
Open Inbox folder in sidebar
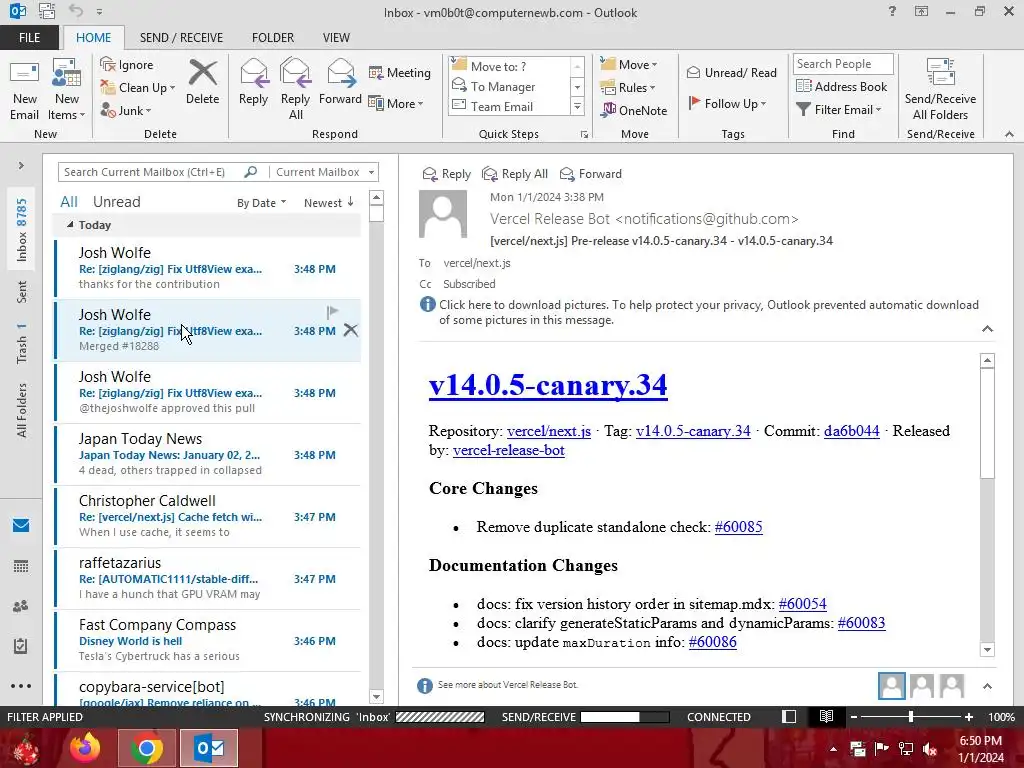[22, 230]
